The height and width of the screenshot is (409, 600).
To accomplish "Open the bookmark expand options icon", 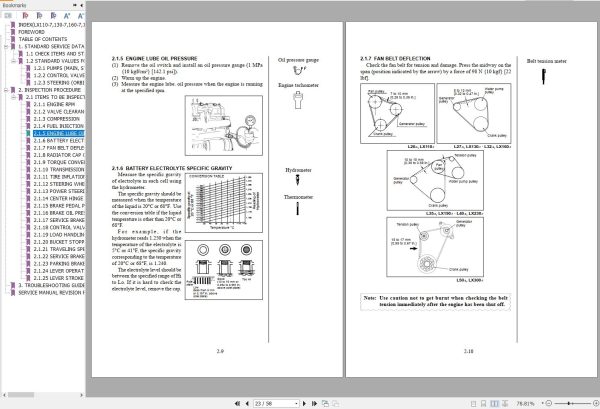I will tap(8, 16).
